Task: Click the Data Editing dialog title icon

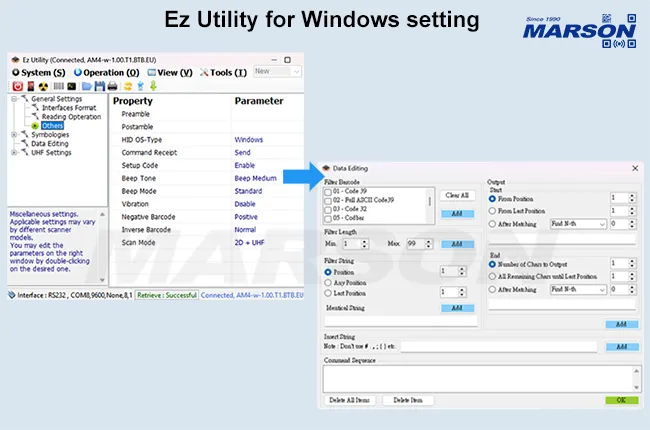Action: point(326,168)
